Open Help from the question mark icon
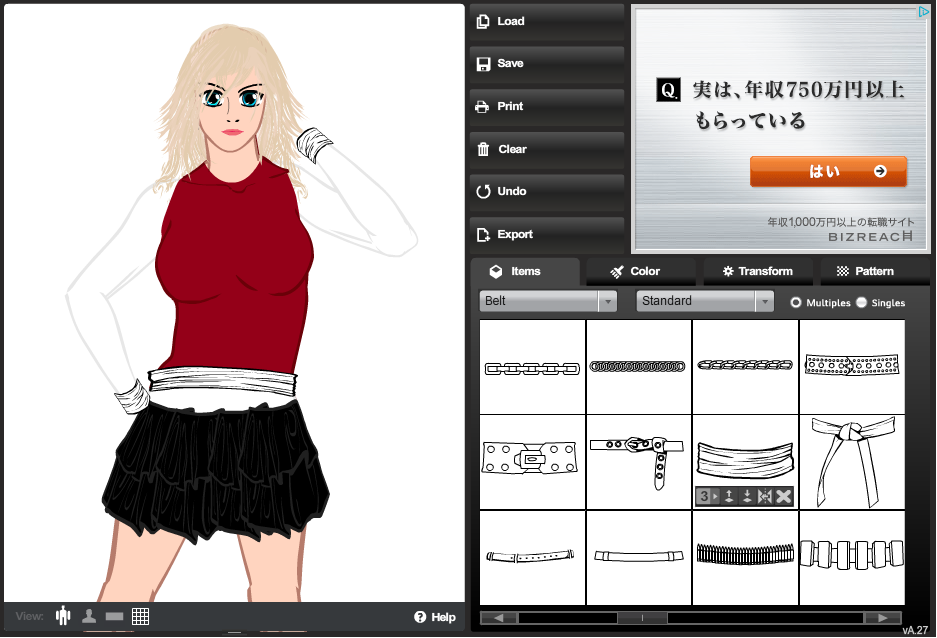The image size is (937, 638). [422, 617]
